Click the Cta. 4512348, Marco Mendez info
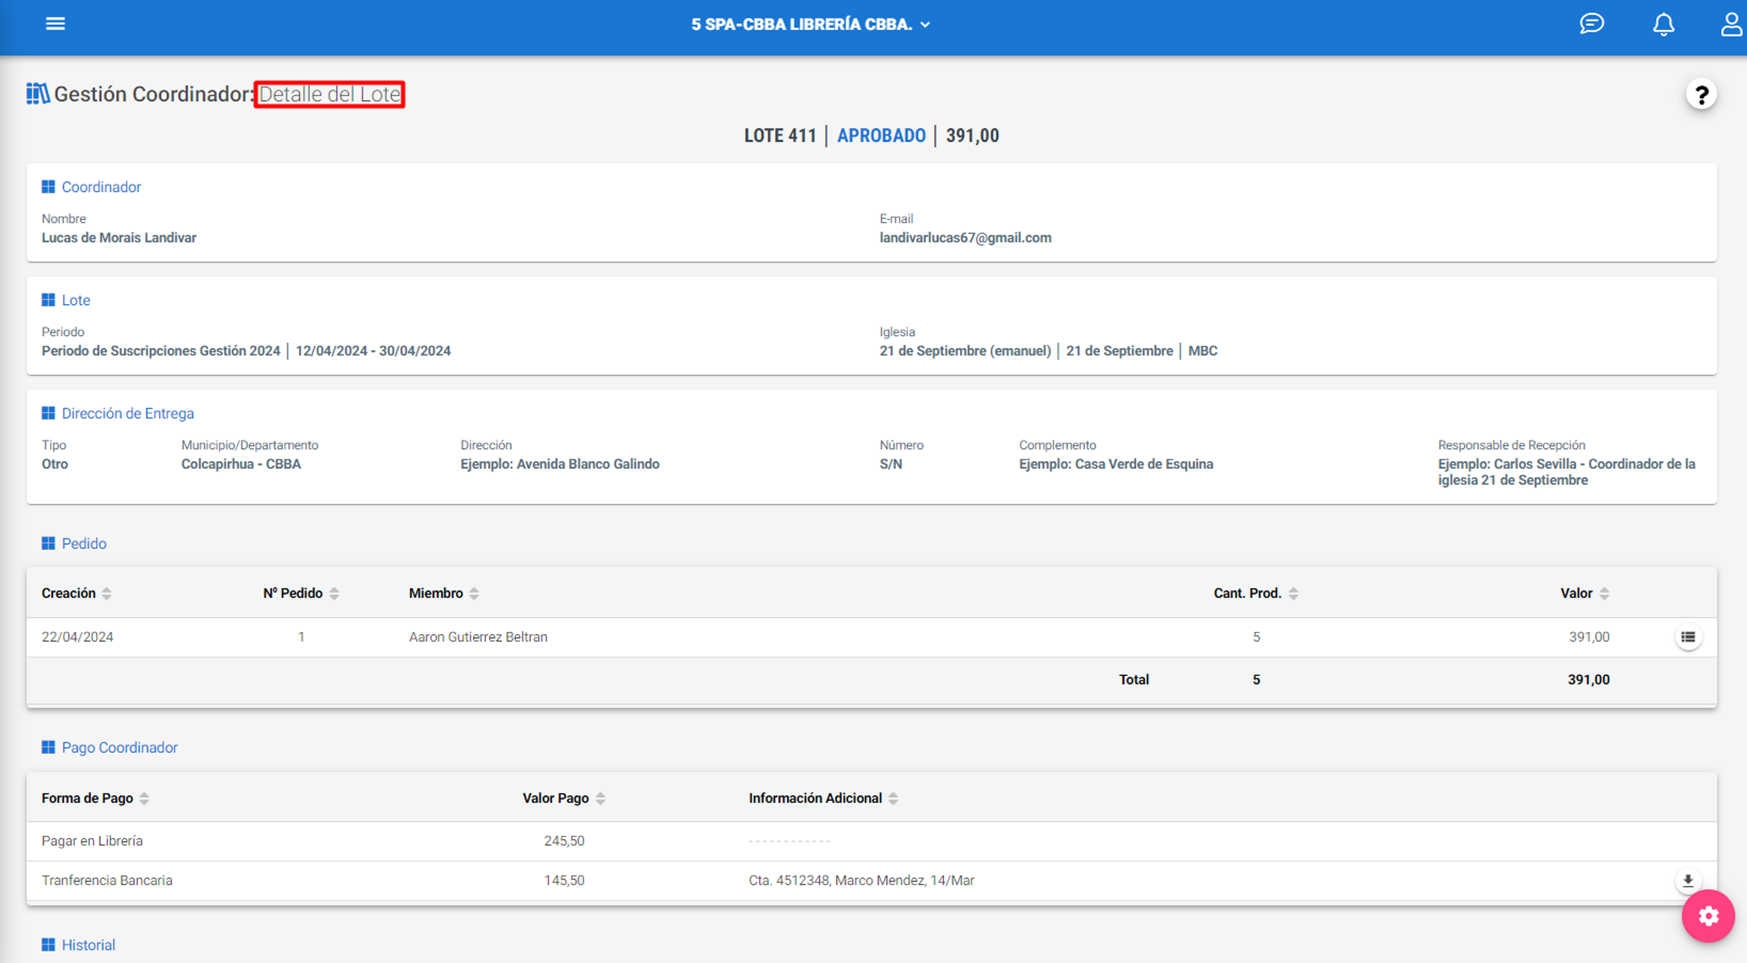The height and width of the screenshot is (963, 1747). (x=861, y=881)
